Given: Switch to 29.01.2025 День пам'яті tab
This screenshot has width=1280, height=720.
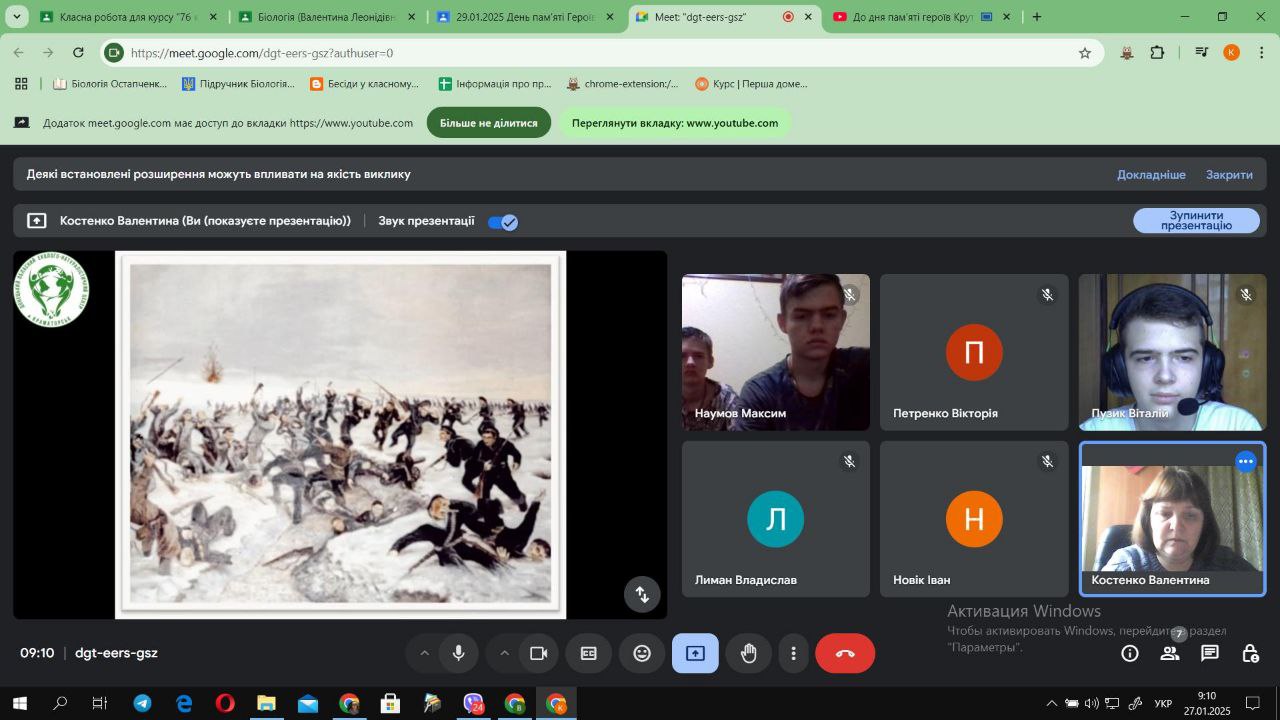Looking at the screenshot, I should 526,17.
